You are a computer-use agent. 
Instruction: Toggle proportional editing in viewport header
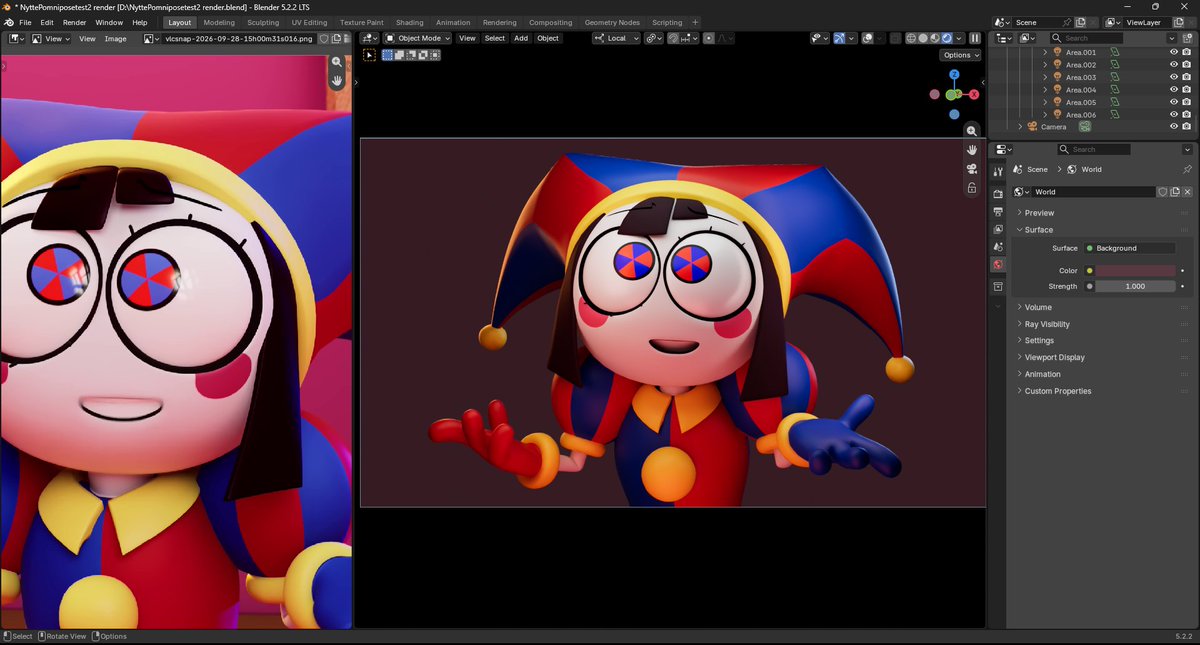(x=709, y=38)
